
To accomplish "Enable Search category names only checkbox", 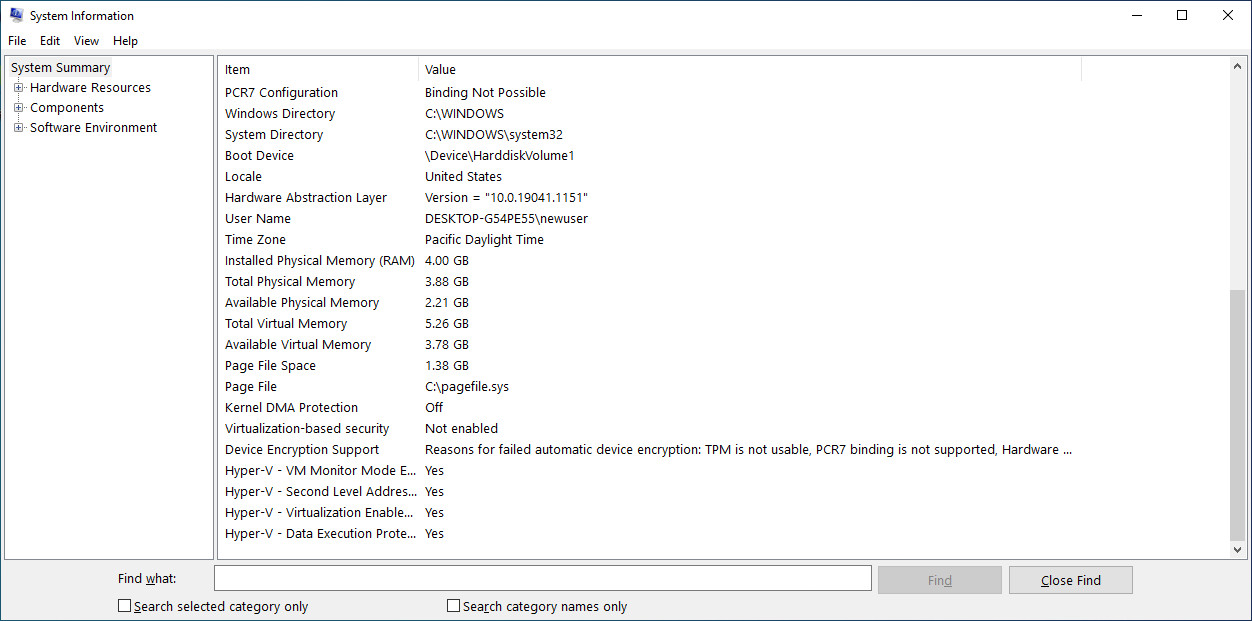I will pos(453,606).
